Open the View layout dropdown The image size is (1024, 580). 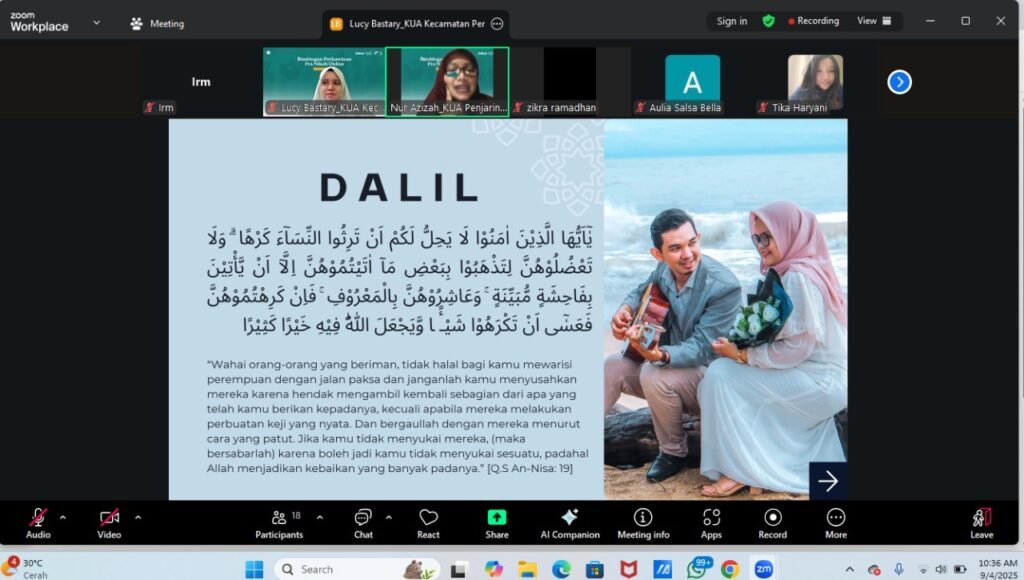873,21
